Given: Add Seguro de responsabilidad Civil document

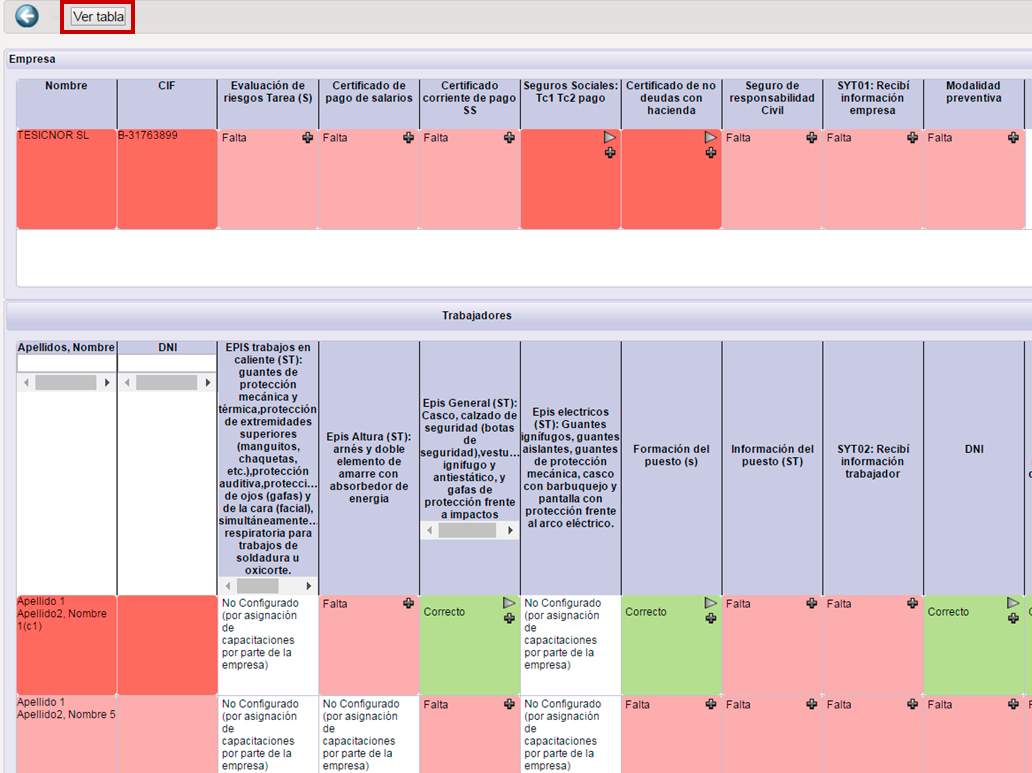Looking at the screenshot, I should point(812,138).
